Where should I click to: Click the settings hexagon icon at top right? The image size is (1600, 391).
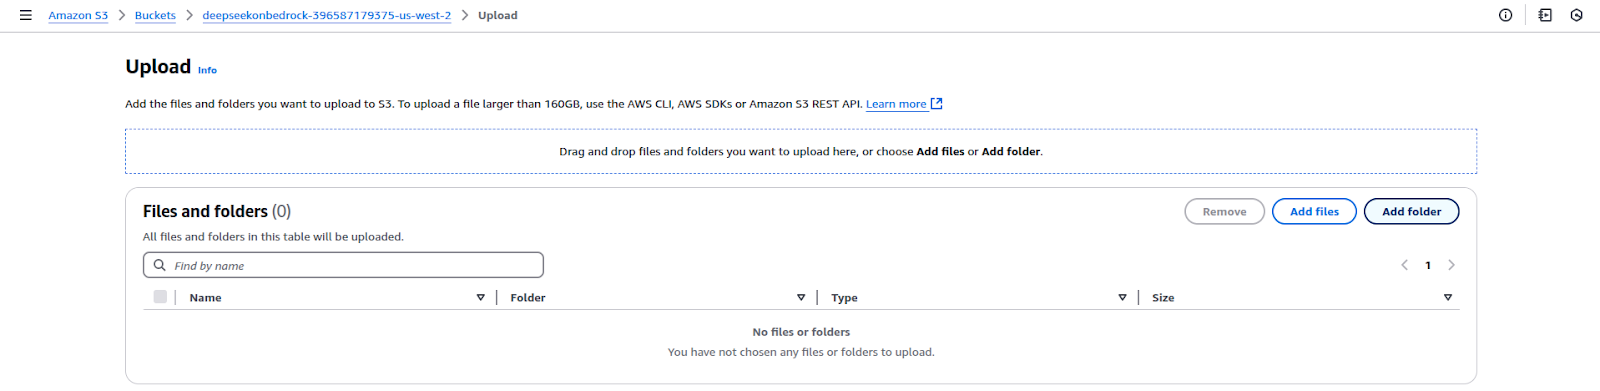click(1576, 15)
